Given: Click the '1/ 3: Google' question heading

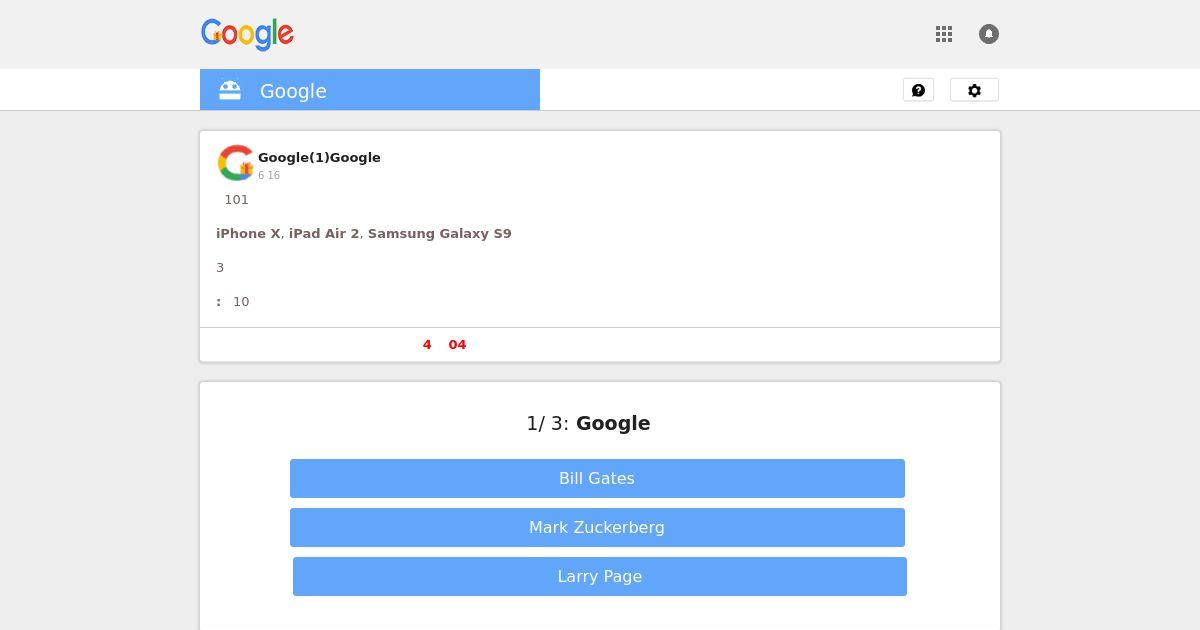Looking at the screenshot, I should [588, 423].
